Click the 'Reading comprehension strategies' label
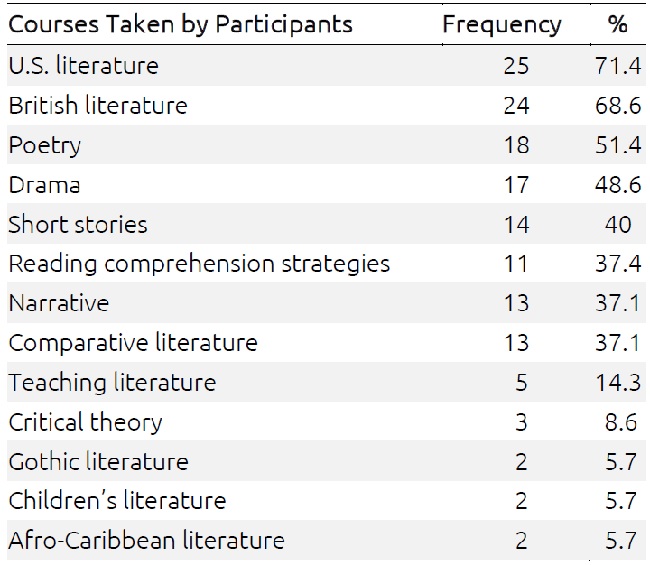 pyautogui.click(x=199, y=264)
